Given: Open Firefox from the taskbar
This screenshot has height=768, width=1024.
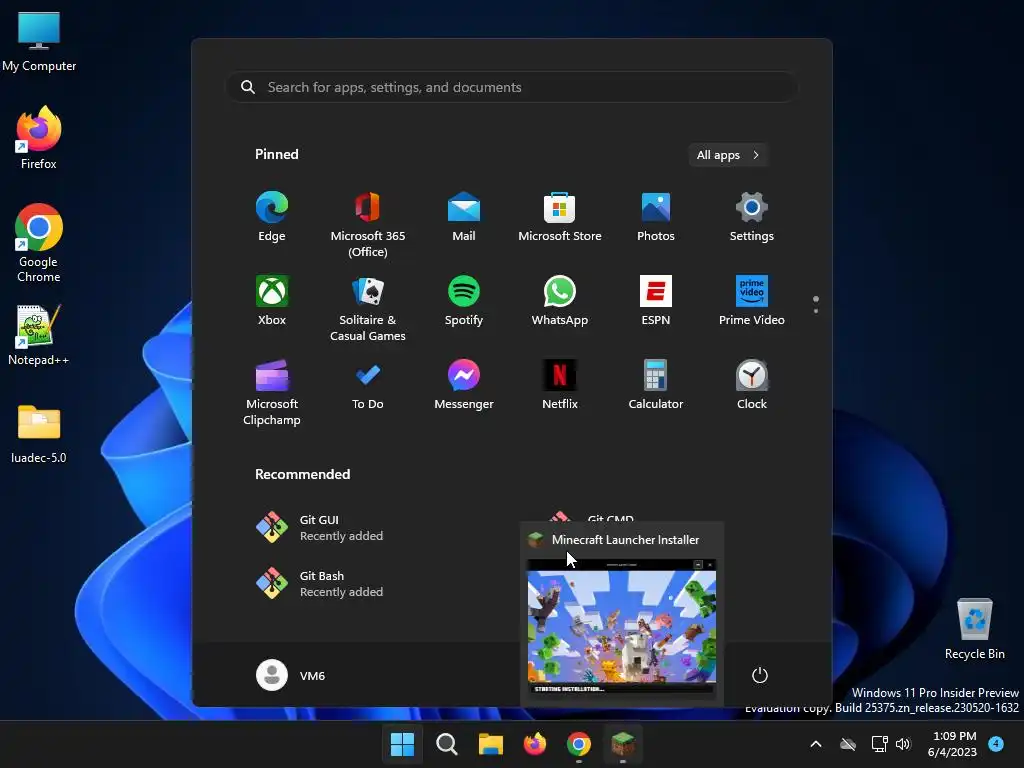Looking at the screenshot, I should [535, 744].
